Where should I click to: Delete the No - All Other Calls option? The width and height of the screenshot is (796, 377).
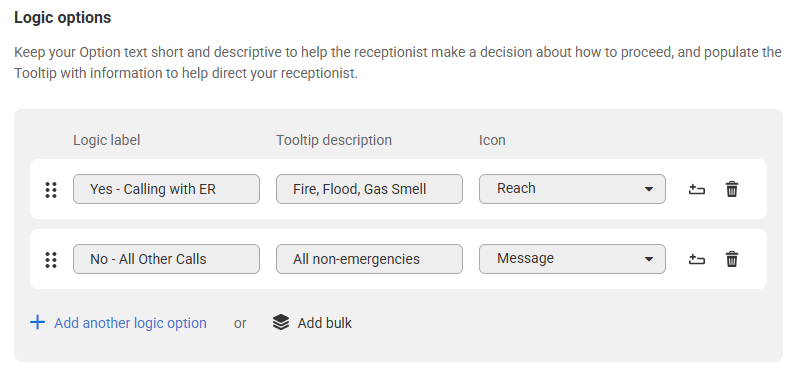point(732,259)
